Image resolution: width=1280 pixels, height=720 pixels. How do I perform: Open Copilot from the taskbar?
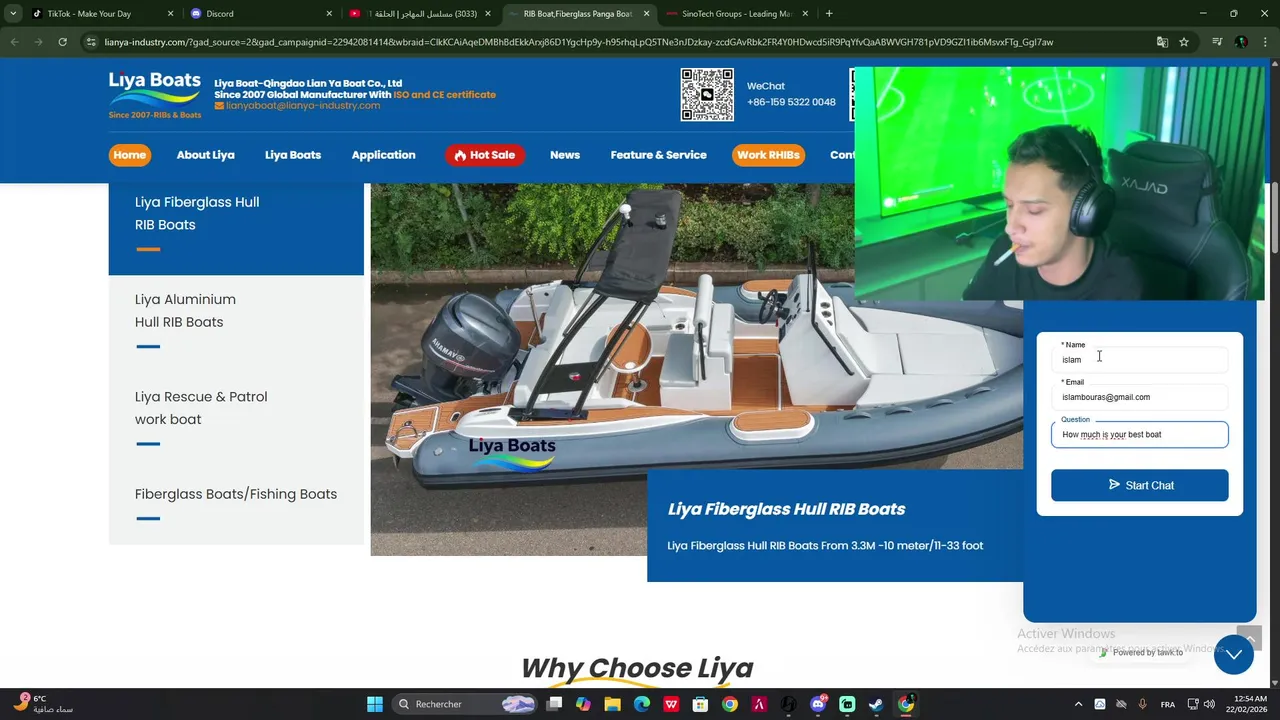584,704
